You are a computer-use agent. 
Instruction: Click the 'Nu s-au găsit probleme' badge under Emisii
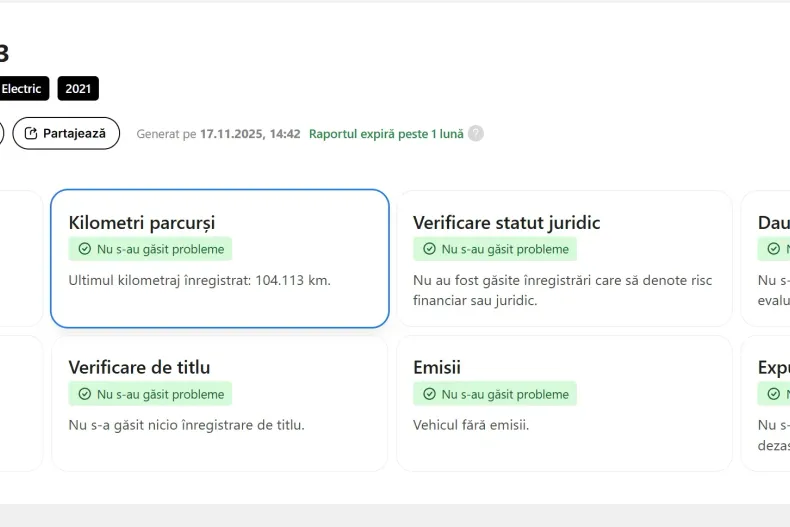[495, 394]
